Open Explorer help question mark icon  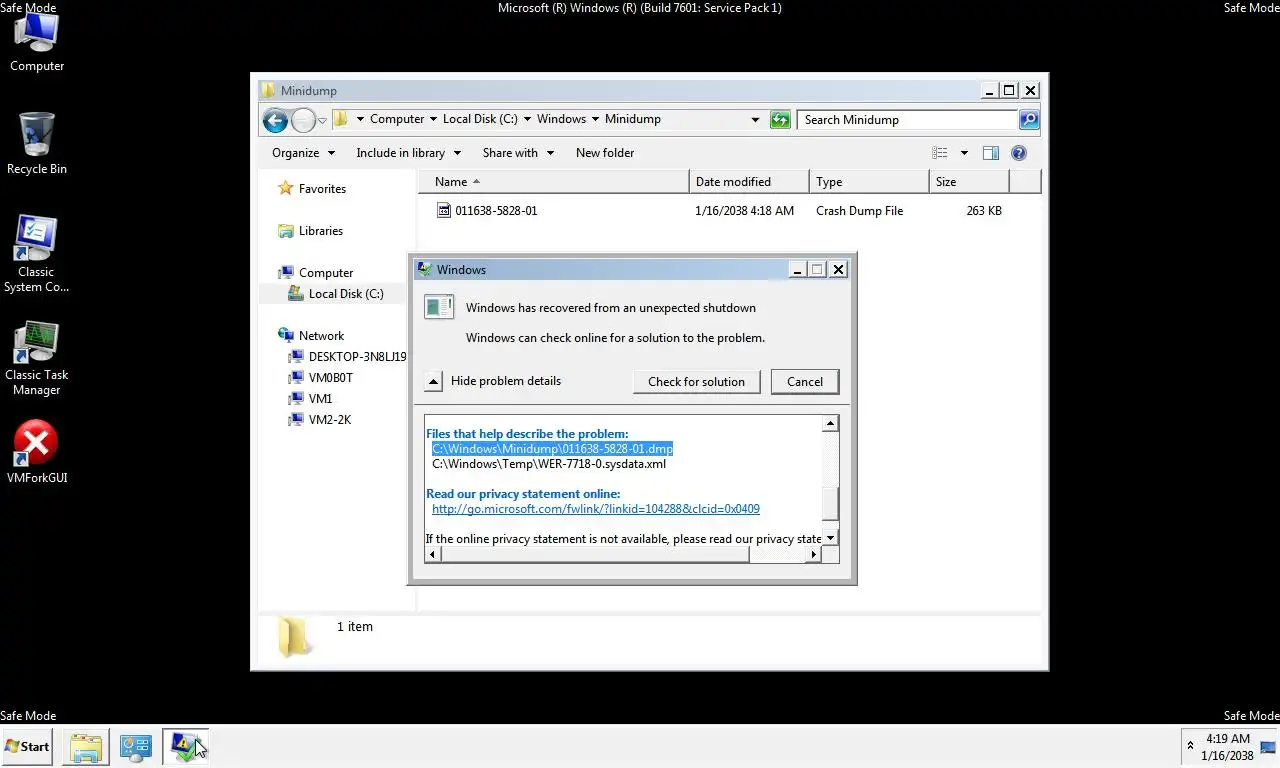(1019, 153)
